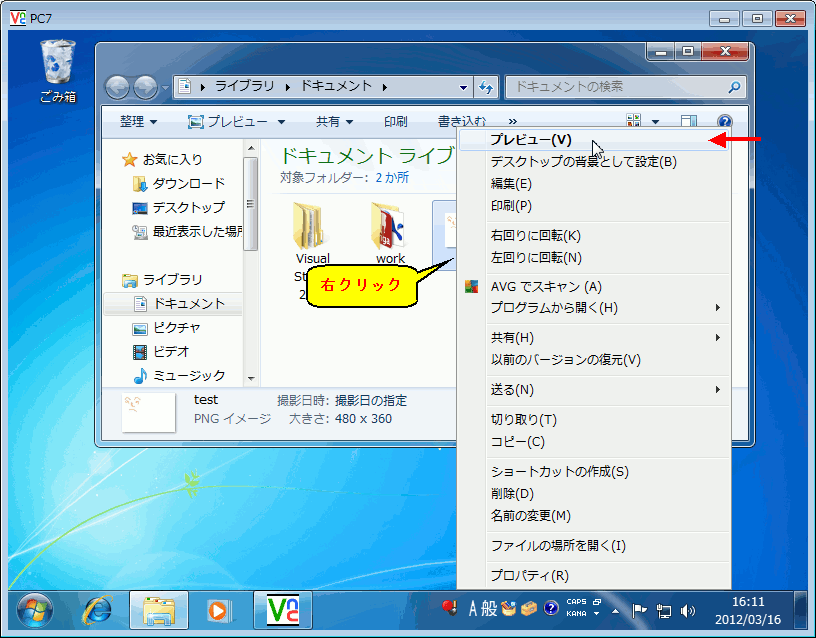The height and width of the screenshot is (638, 816).
Task: Click the Help question-mark icon on toolbar
Action: pos(725,120)
